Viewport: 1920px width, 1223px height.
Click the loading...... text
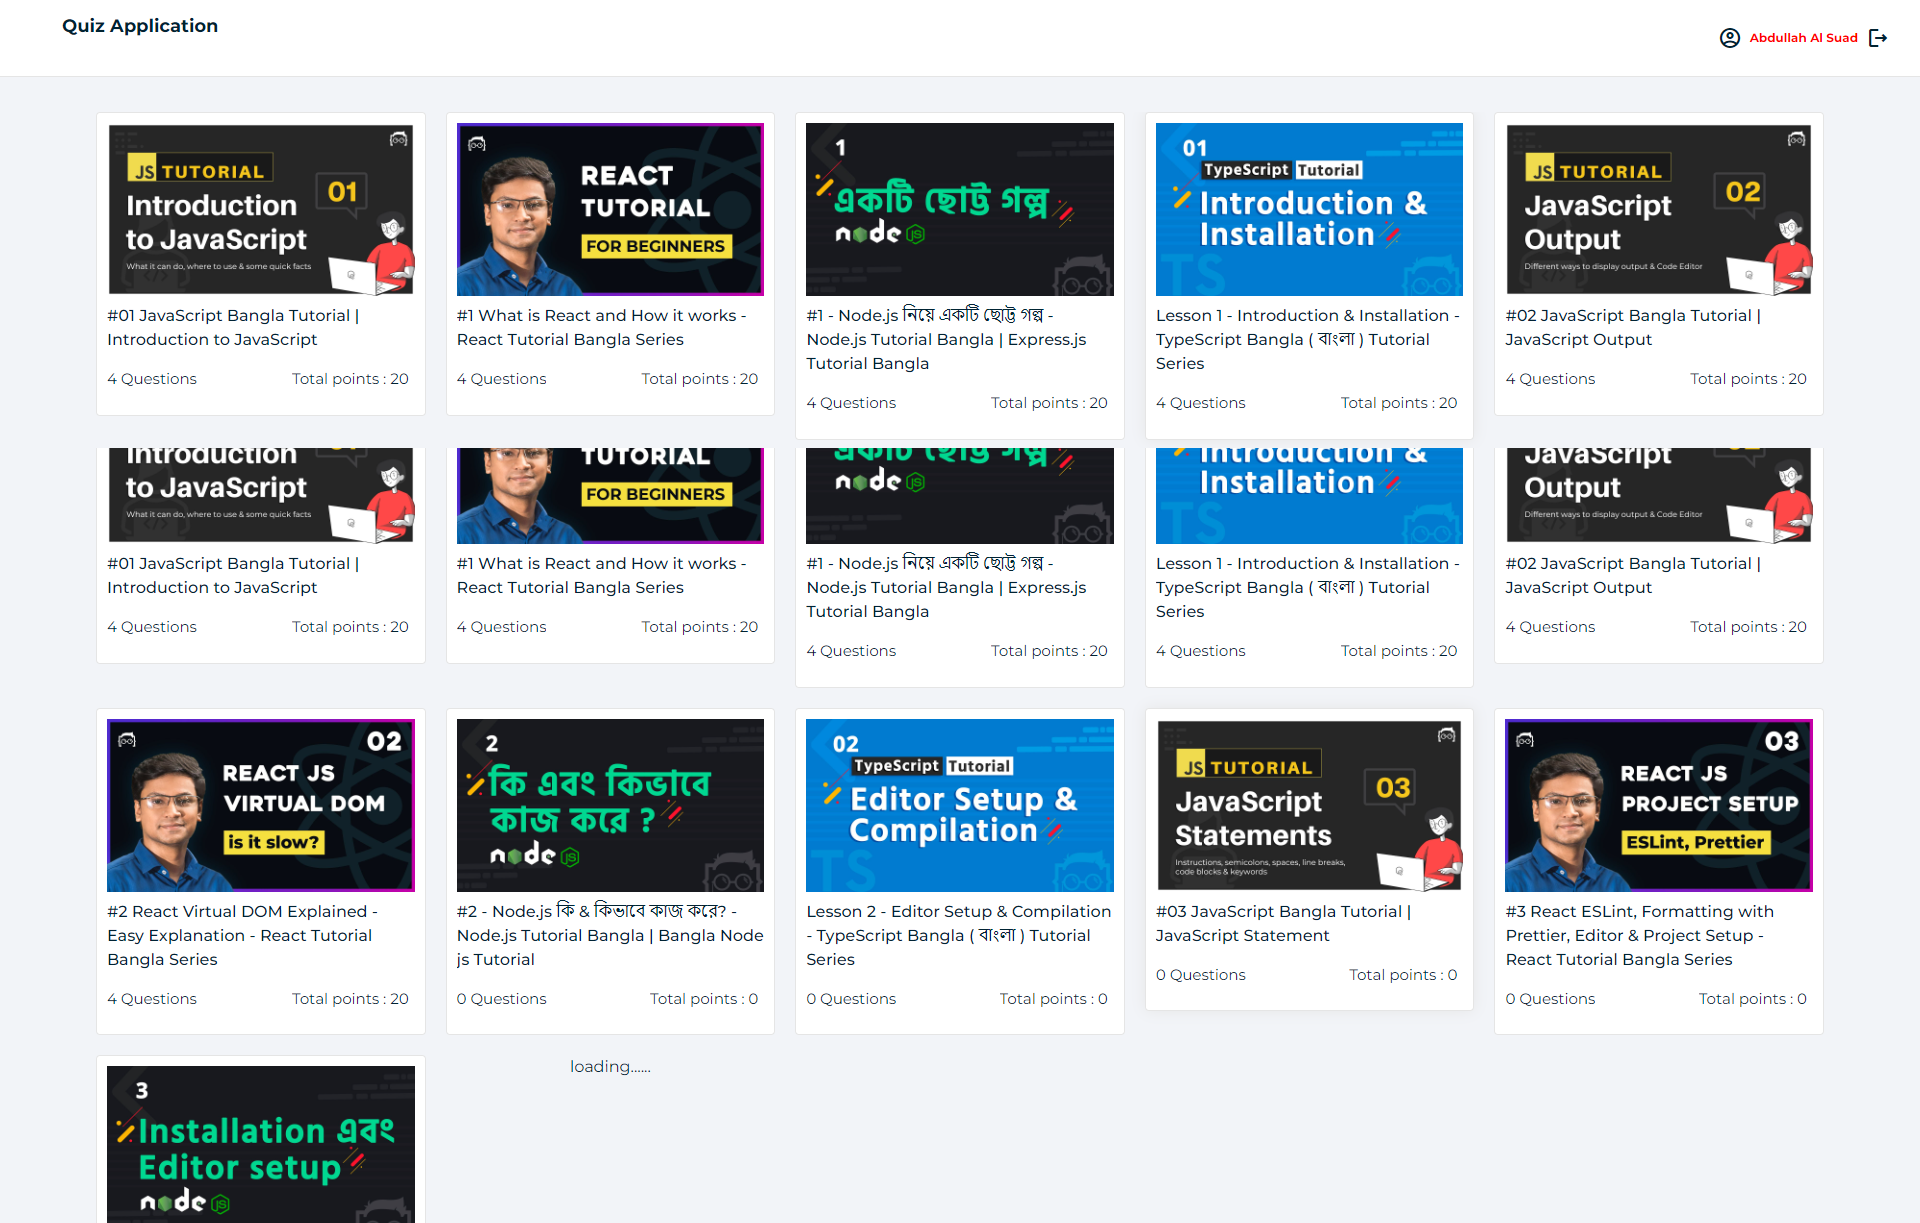pyautogui.click(x=610, y=1067)
